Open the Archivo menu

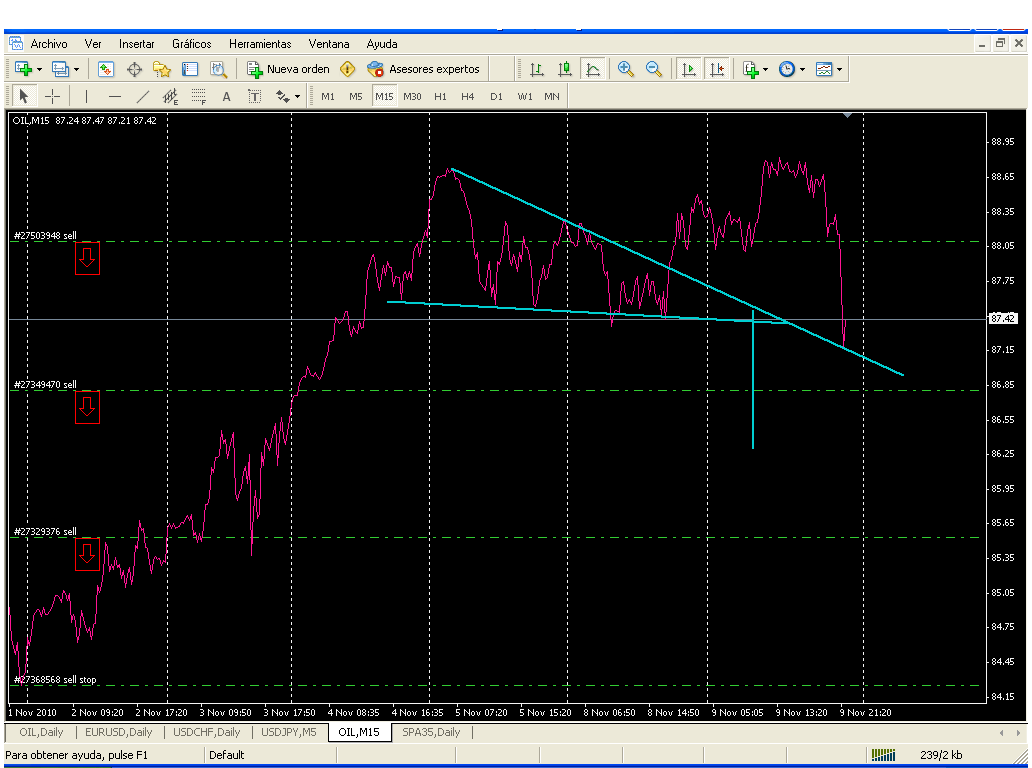coord(49,44)
